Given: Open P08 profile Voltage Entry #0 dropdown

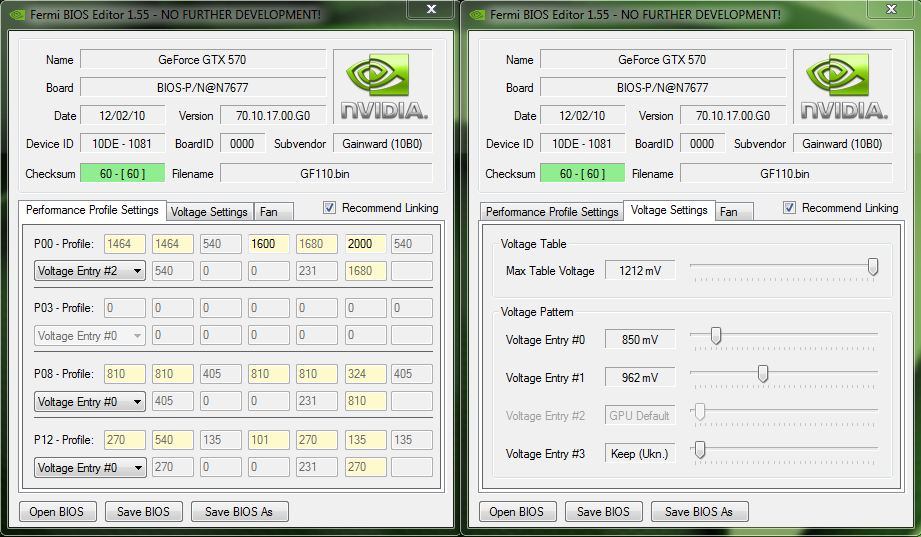Looking at the screenshot, I should click(x=90, y=402).
